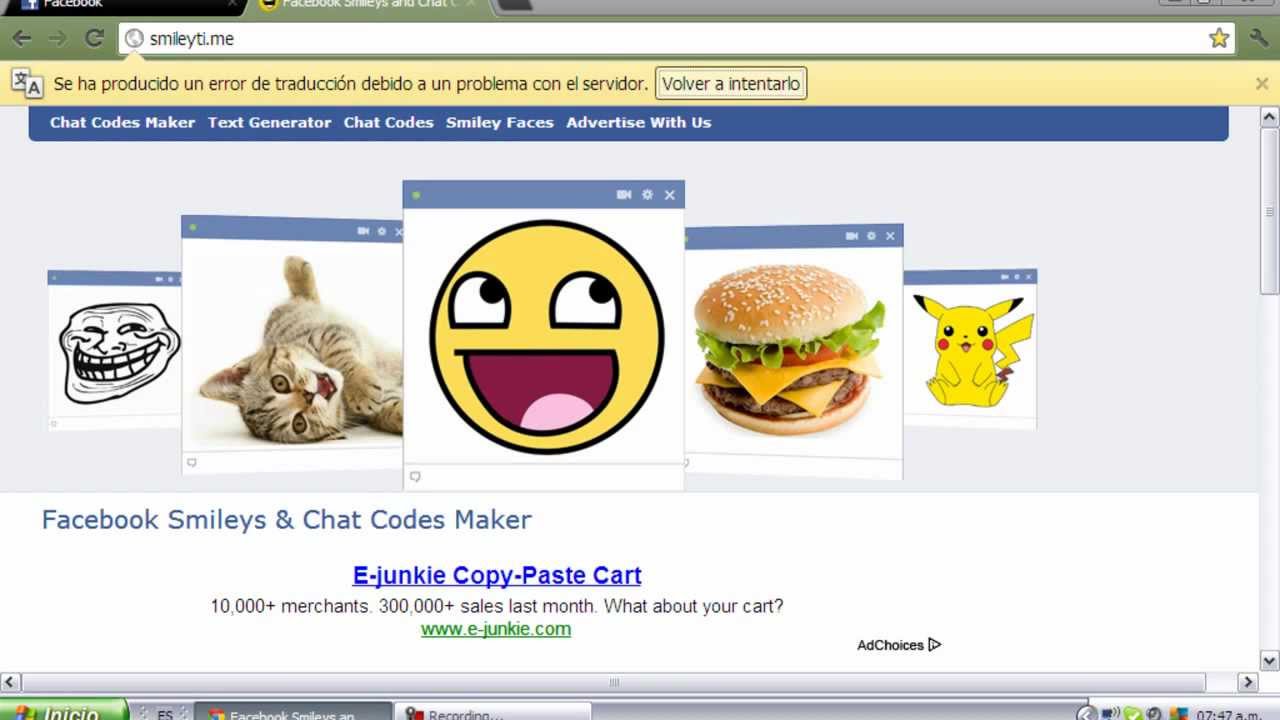
Task: Bookmark this page with the star icon
Action: 1218,39
